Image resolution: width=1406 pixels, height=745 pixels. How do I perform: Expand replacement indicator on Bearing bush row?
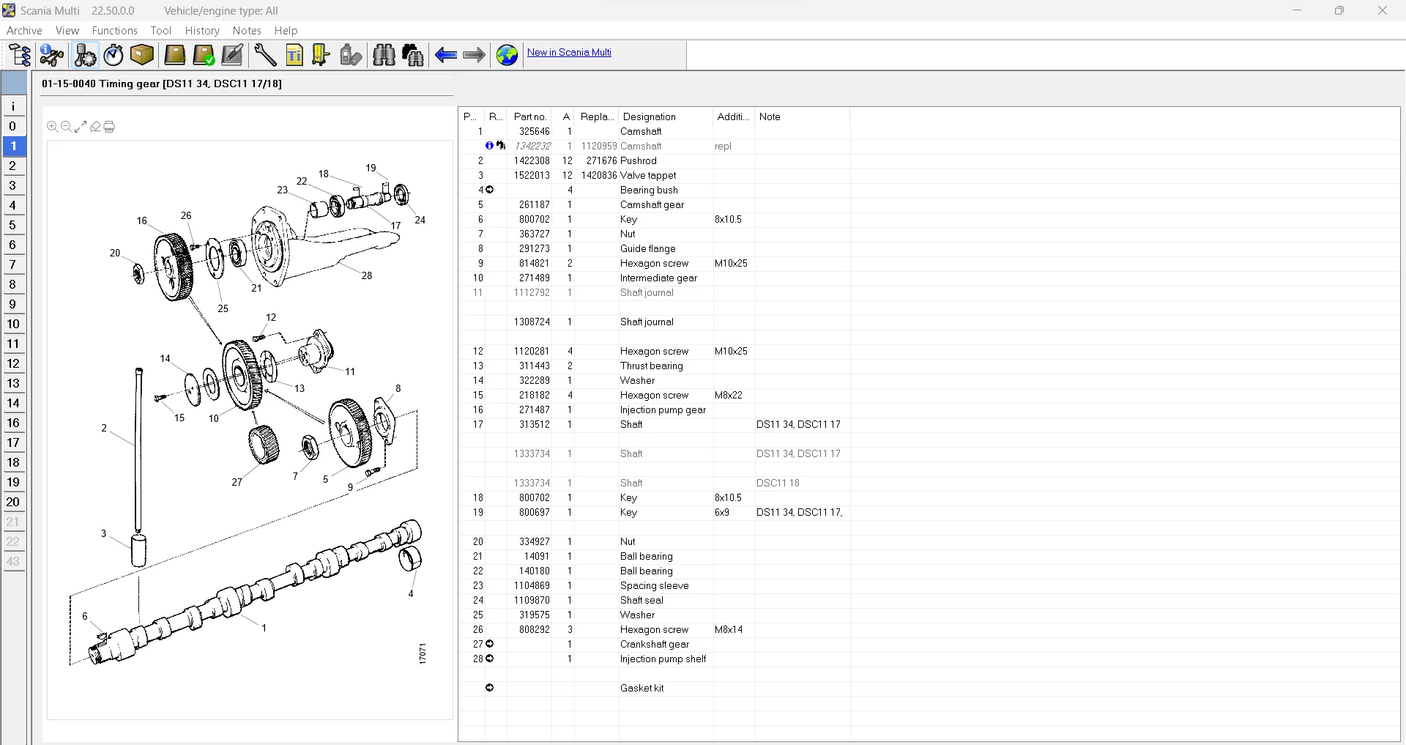[x=489, y=189]
